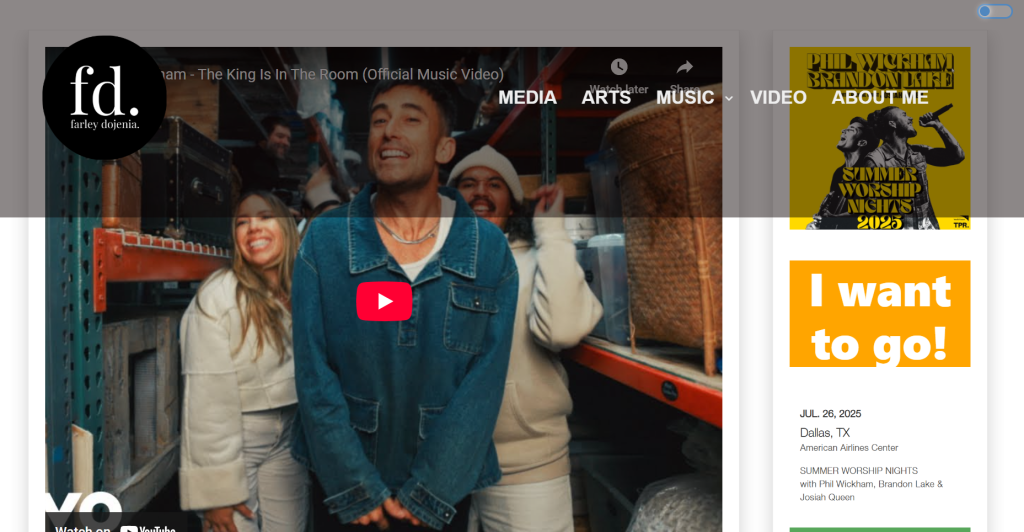Play the YouTube video
This screenshot has width=1024, height=532.
coord(384,301)
